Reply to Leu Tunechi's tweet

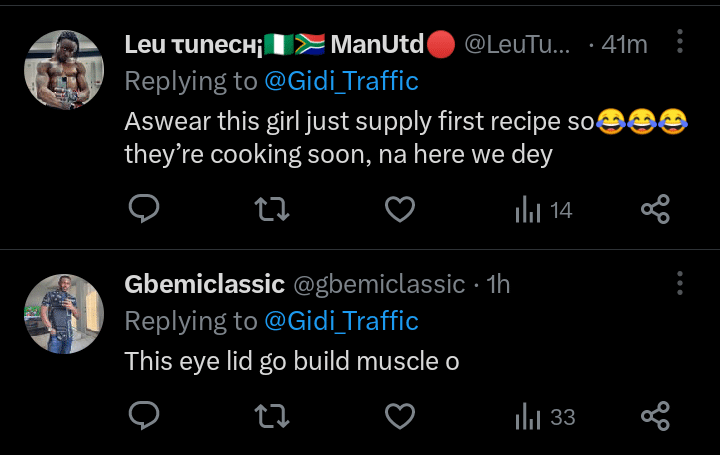pos(145,209)
